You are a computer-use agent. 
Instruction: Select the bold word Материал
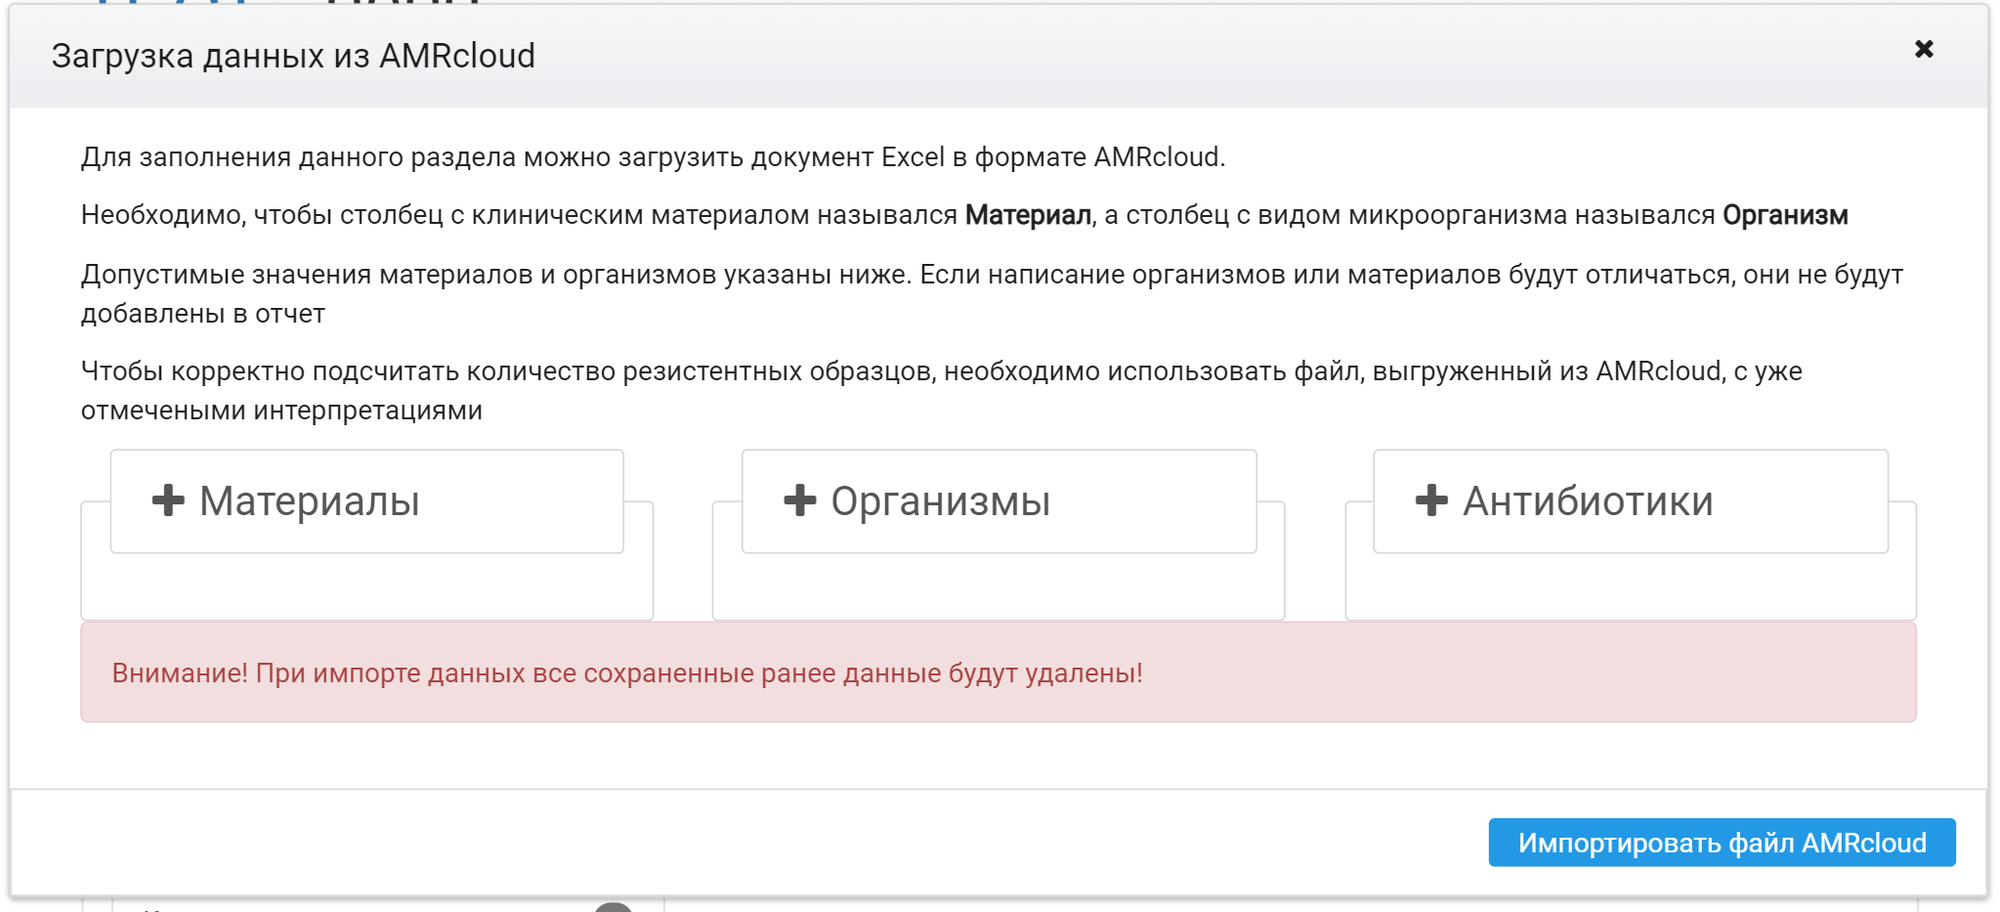coord(1028,215)
